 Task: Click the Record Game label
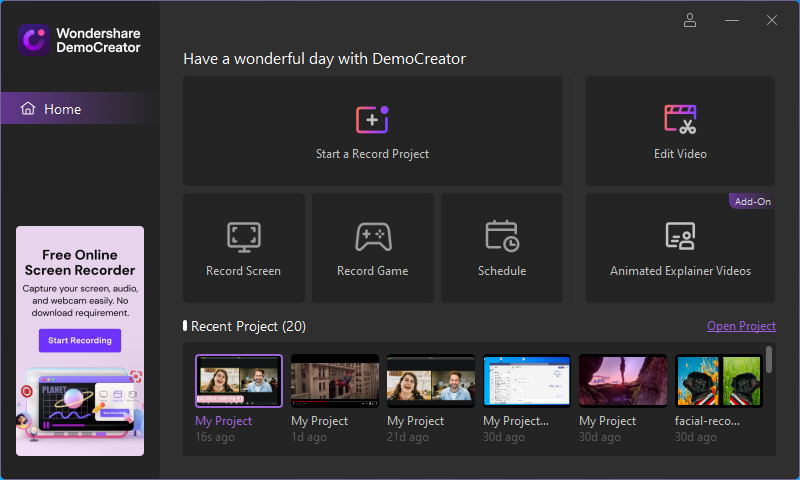[372, 271]
